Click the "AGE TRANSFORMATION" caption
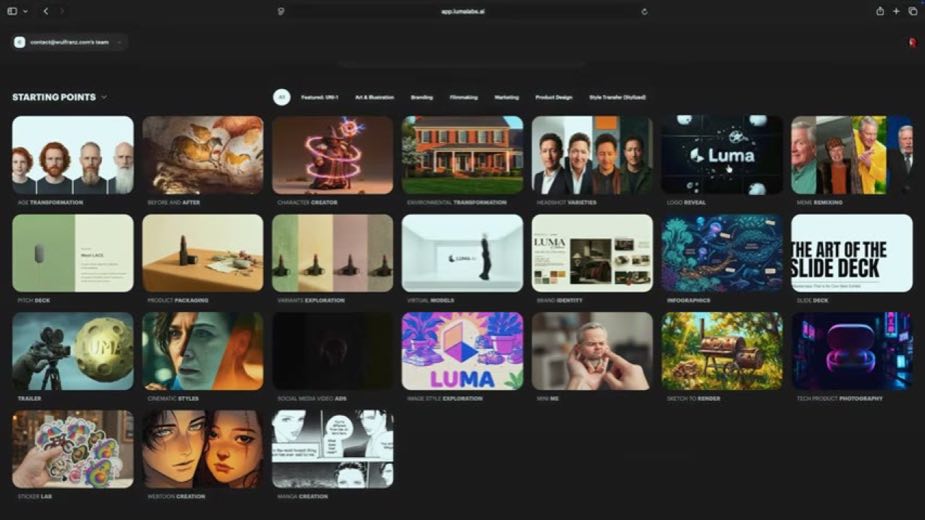Screen dimensions: 925x520 tap(50, 202)
